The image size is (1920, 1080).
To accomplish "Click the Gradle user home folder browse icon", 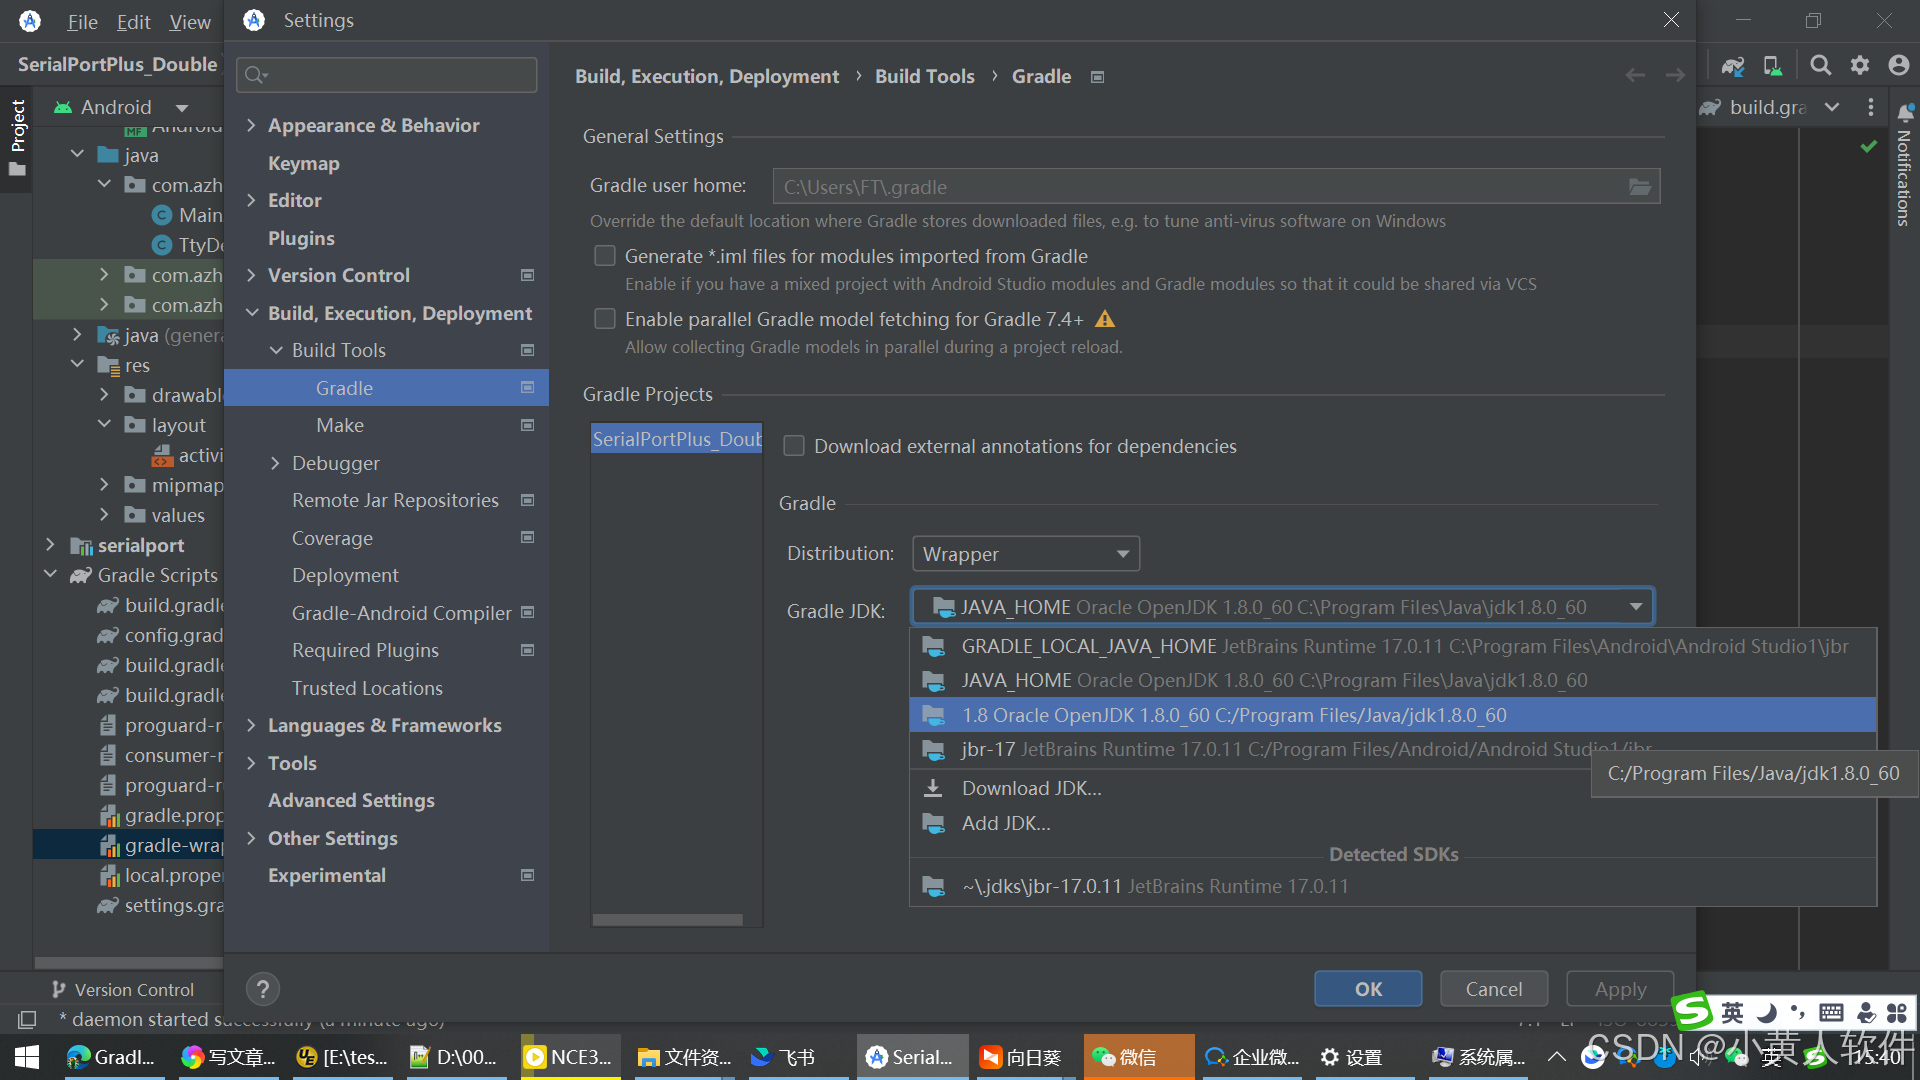I will (x=1639, y=187).
